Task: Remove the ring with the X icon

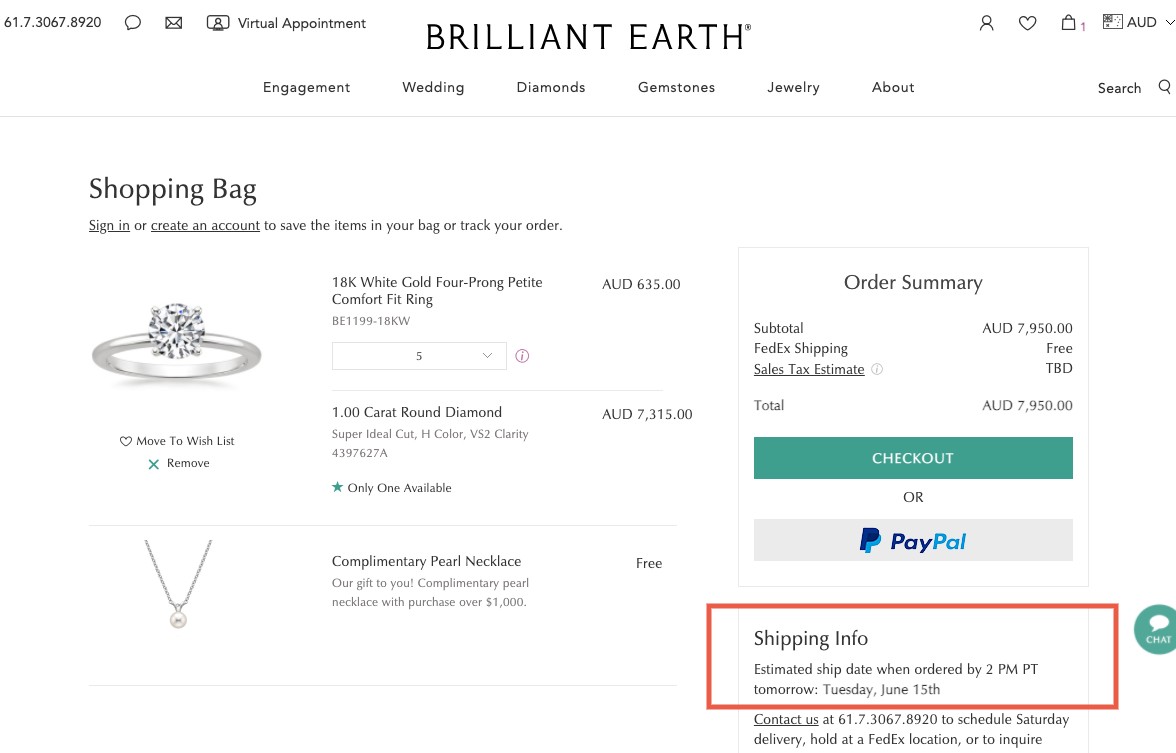Action: pos(154,463)
